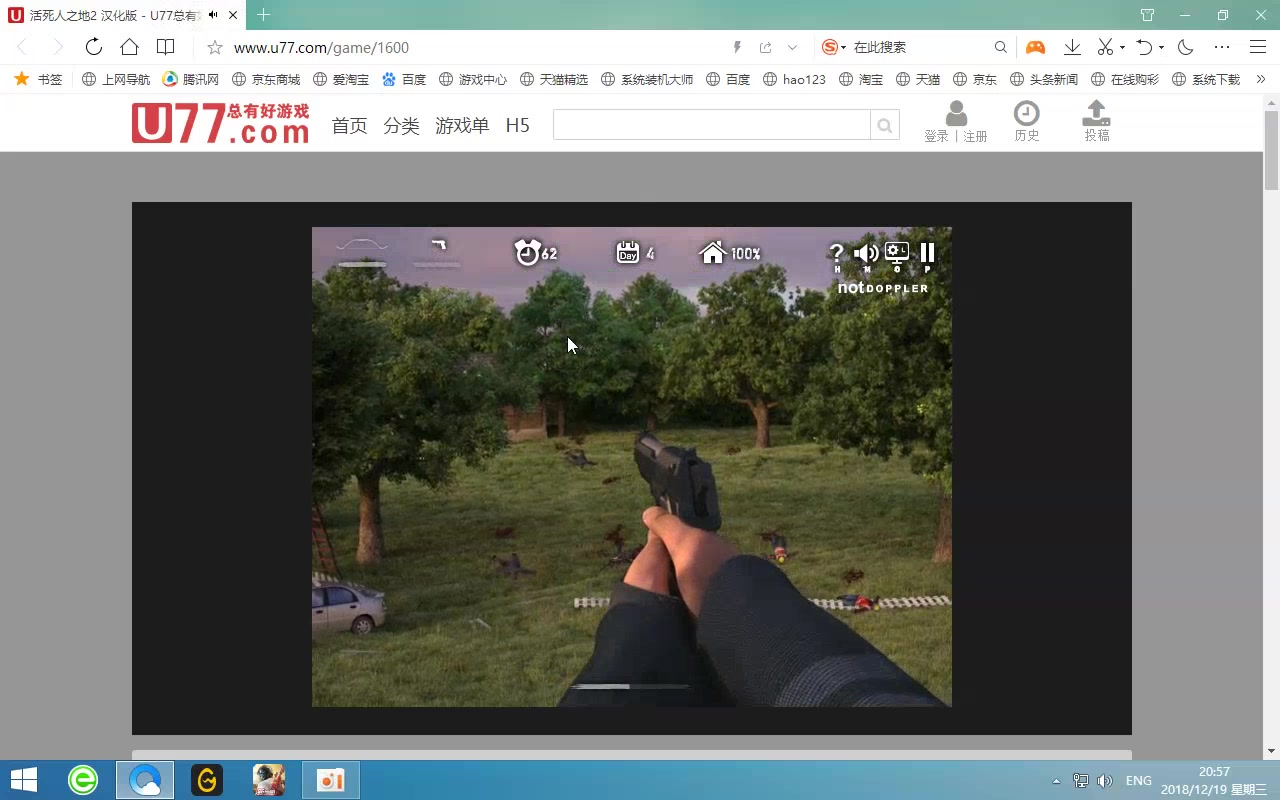Focus the U77 site search box
The height and width of the screenshot is (800, 1280).
[711, 125]
